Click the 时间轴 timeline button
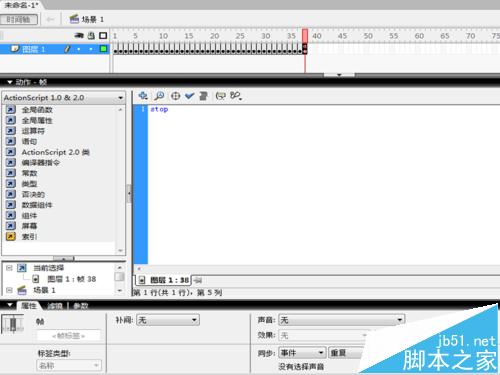 [x=19, y=19]
